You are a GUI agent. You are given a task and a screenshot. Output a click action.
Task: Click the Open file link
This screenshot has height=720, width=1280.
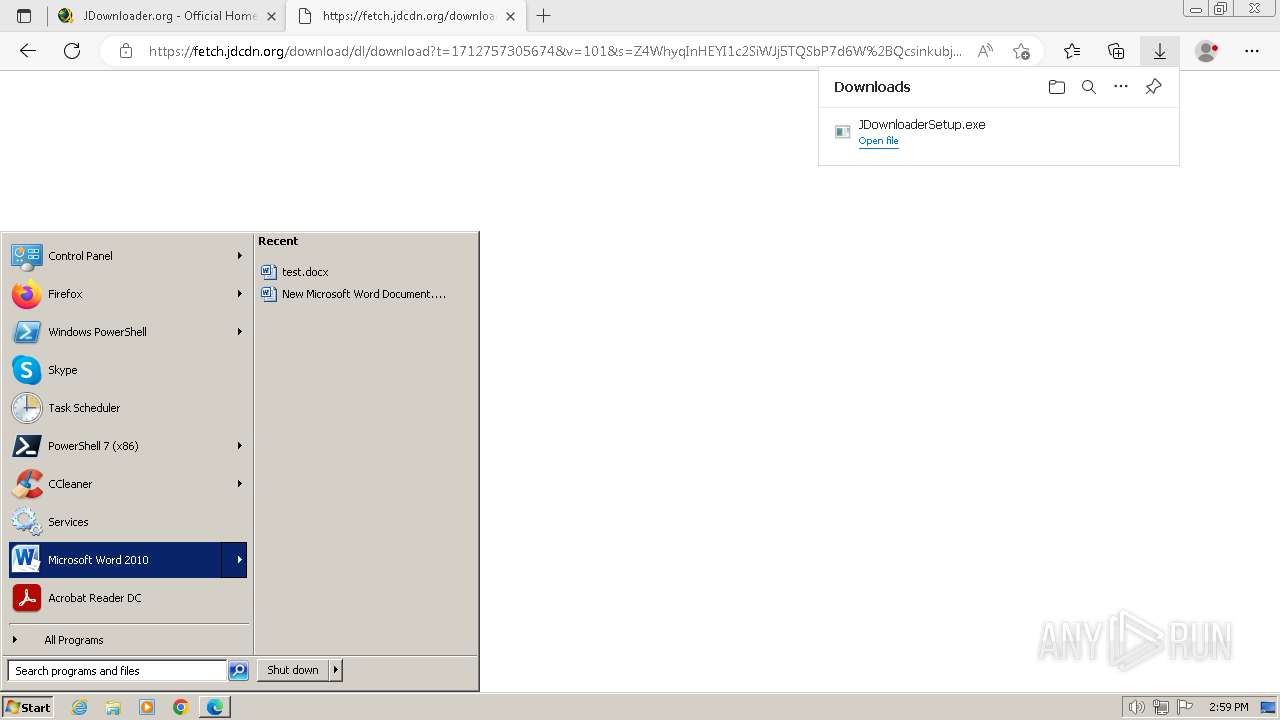point(878,141)
